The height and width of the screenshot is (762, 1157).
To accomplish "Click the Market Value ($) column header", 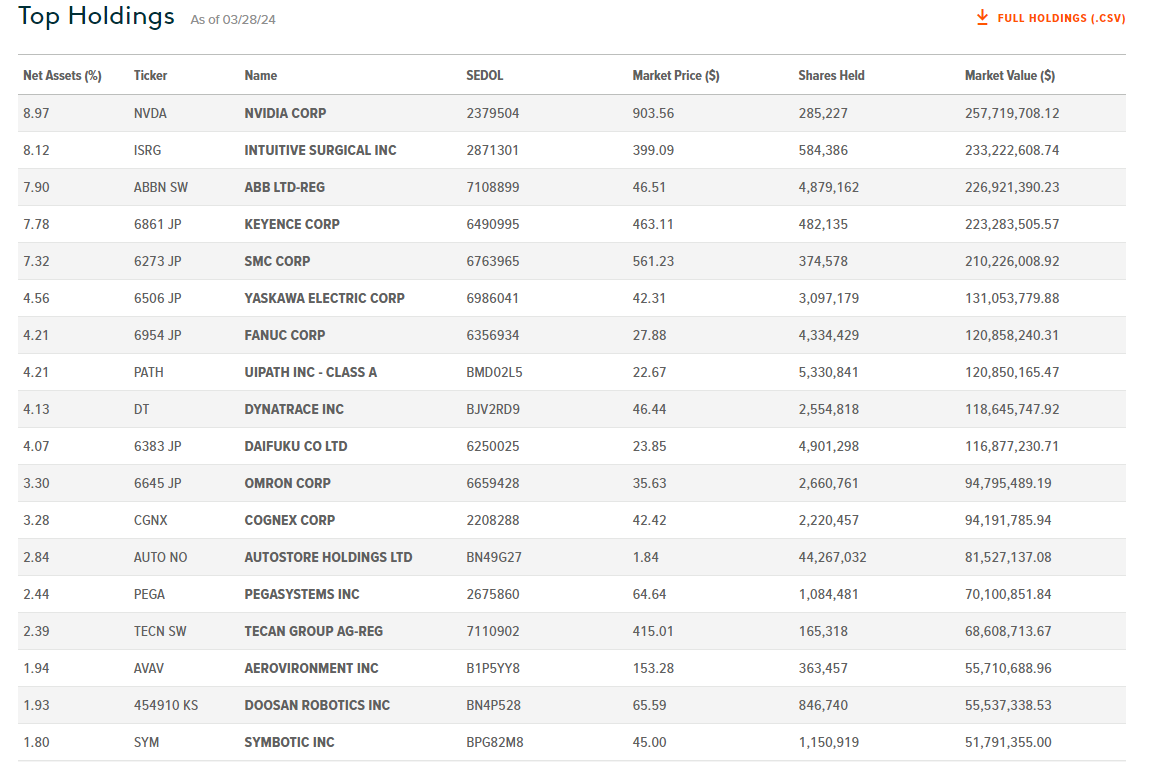I will tap(1009, 75).
